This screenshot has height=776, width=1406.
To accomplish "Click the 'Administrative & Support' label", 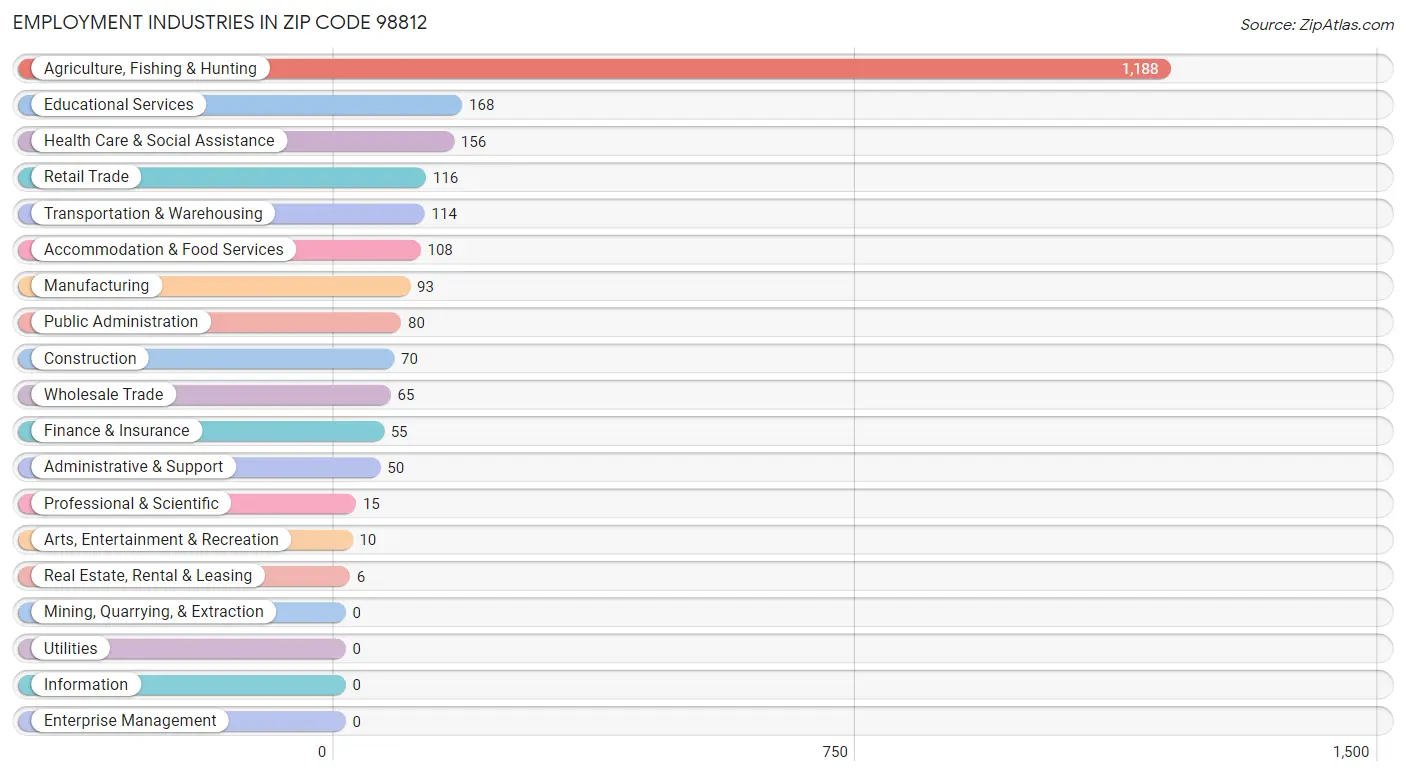I will (134, 467).
